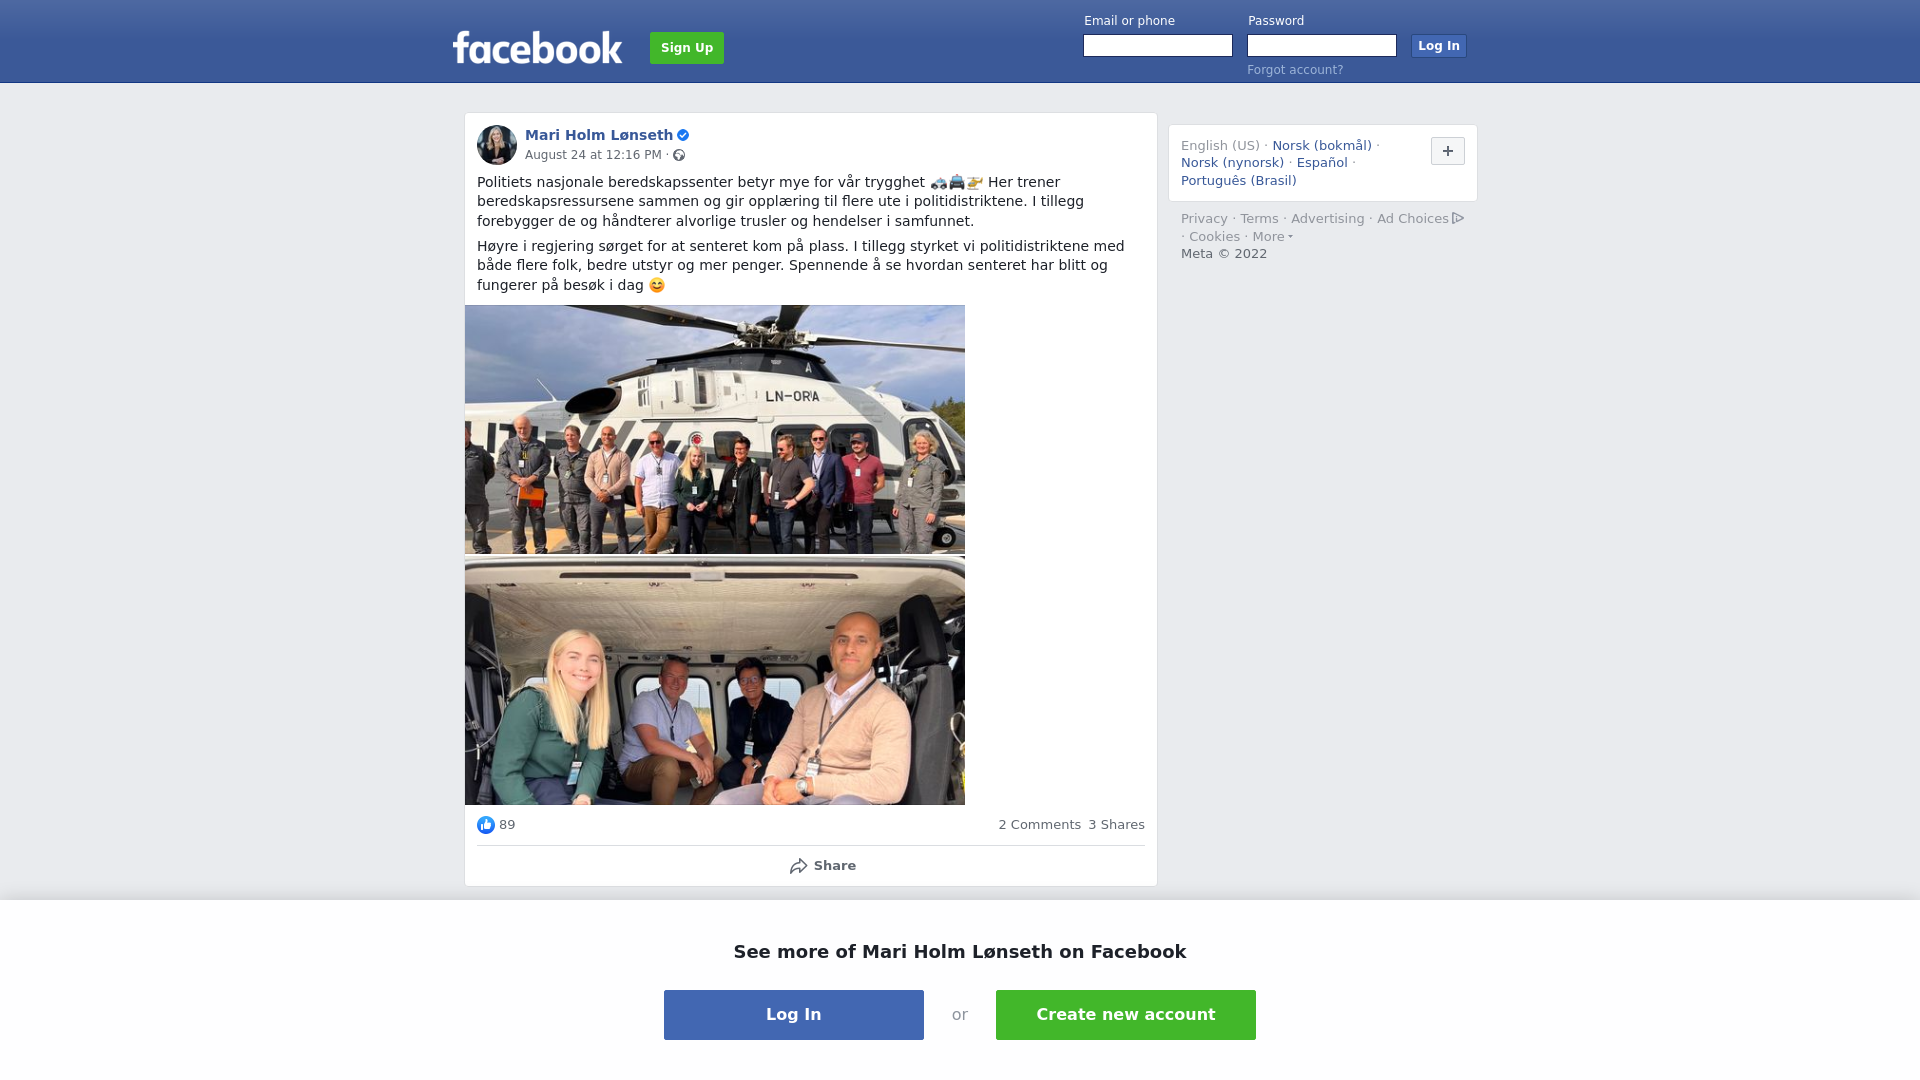This screenshot has height=1080, width=1920.
Task: Open the helicopter group photo
Action: (715, 429)
